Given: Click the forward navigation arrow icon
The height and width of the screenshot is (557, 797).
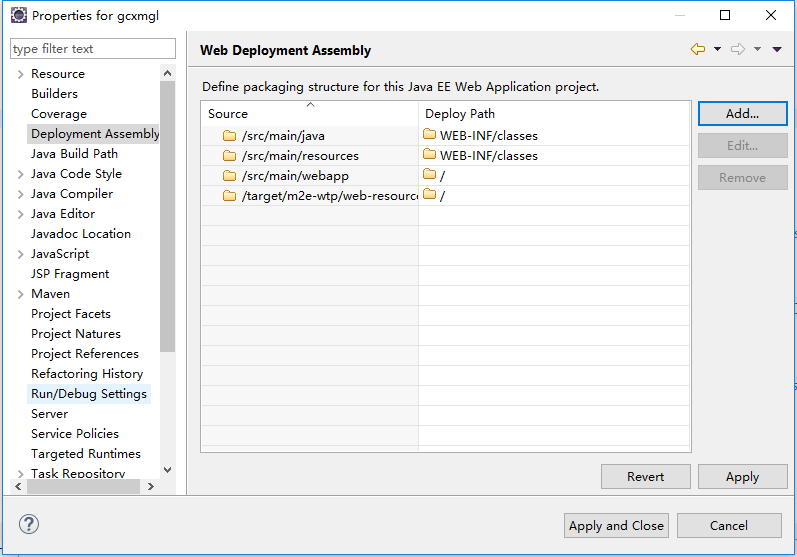Looking at the screenshot, I should coord(738,49).
